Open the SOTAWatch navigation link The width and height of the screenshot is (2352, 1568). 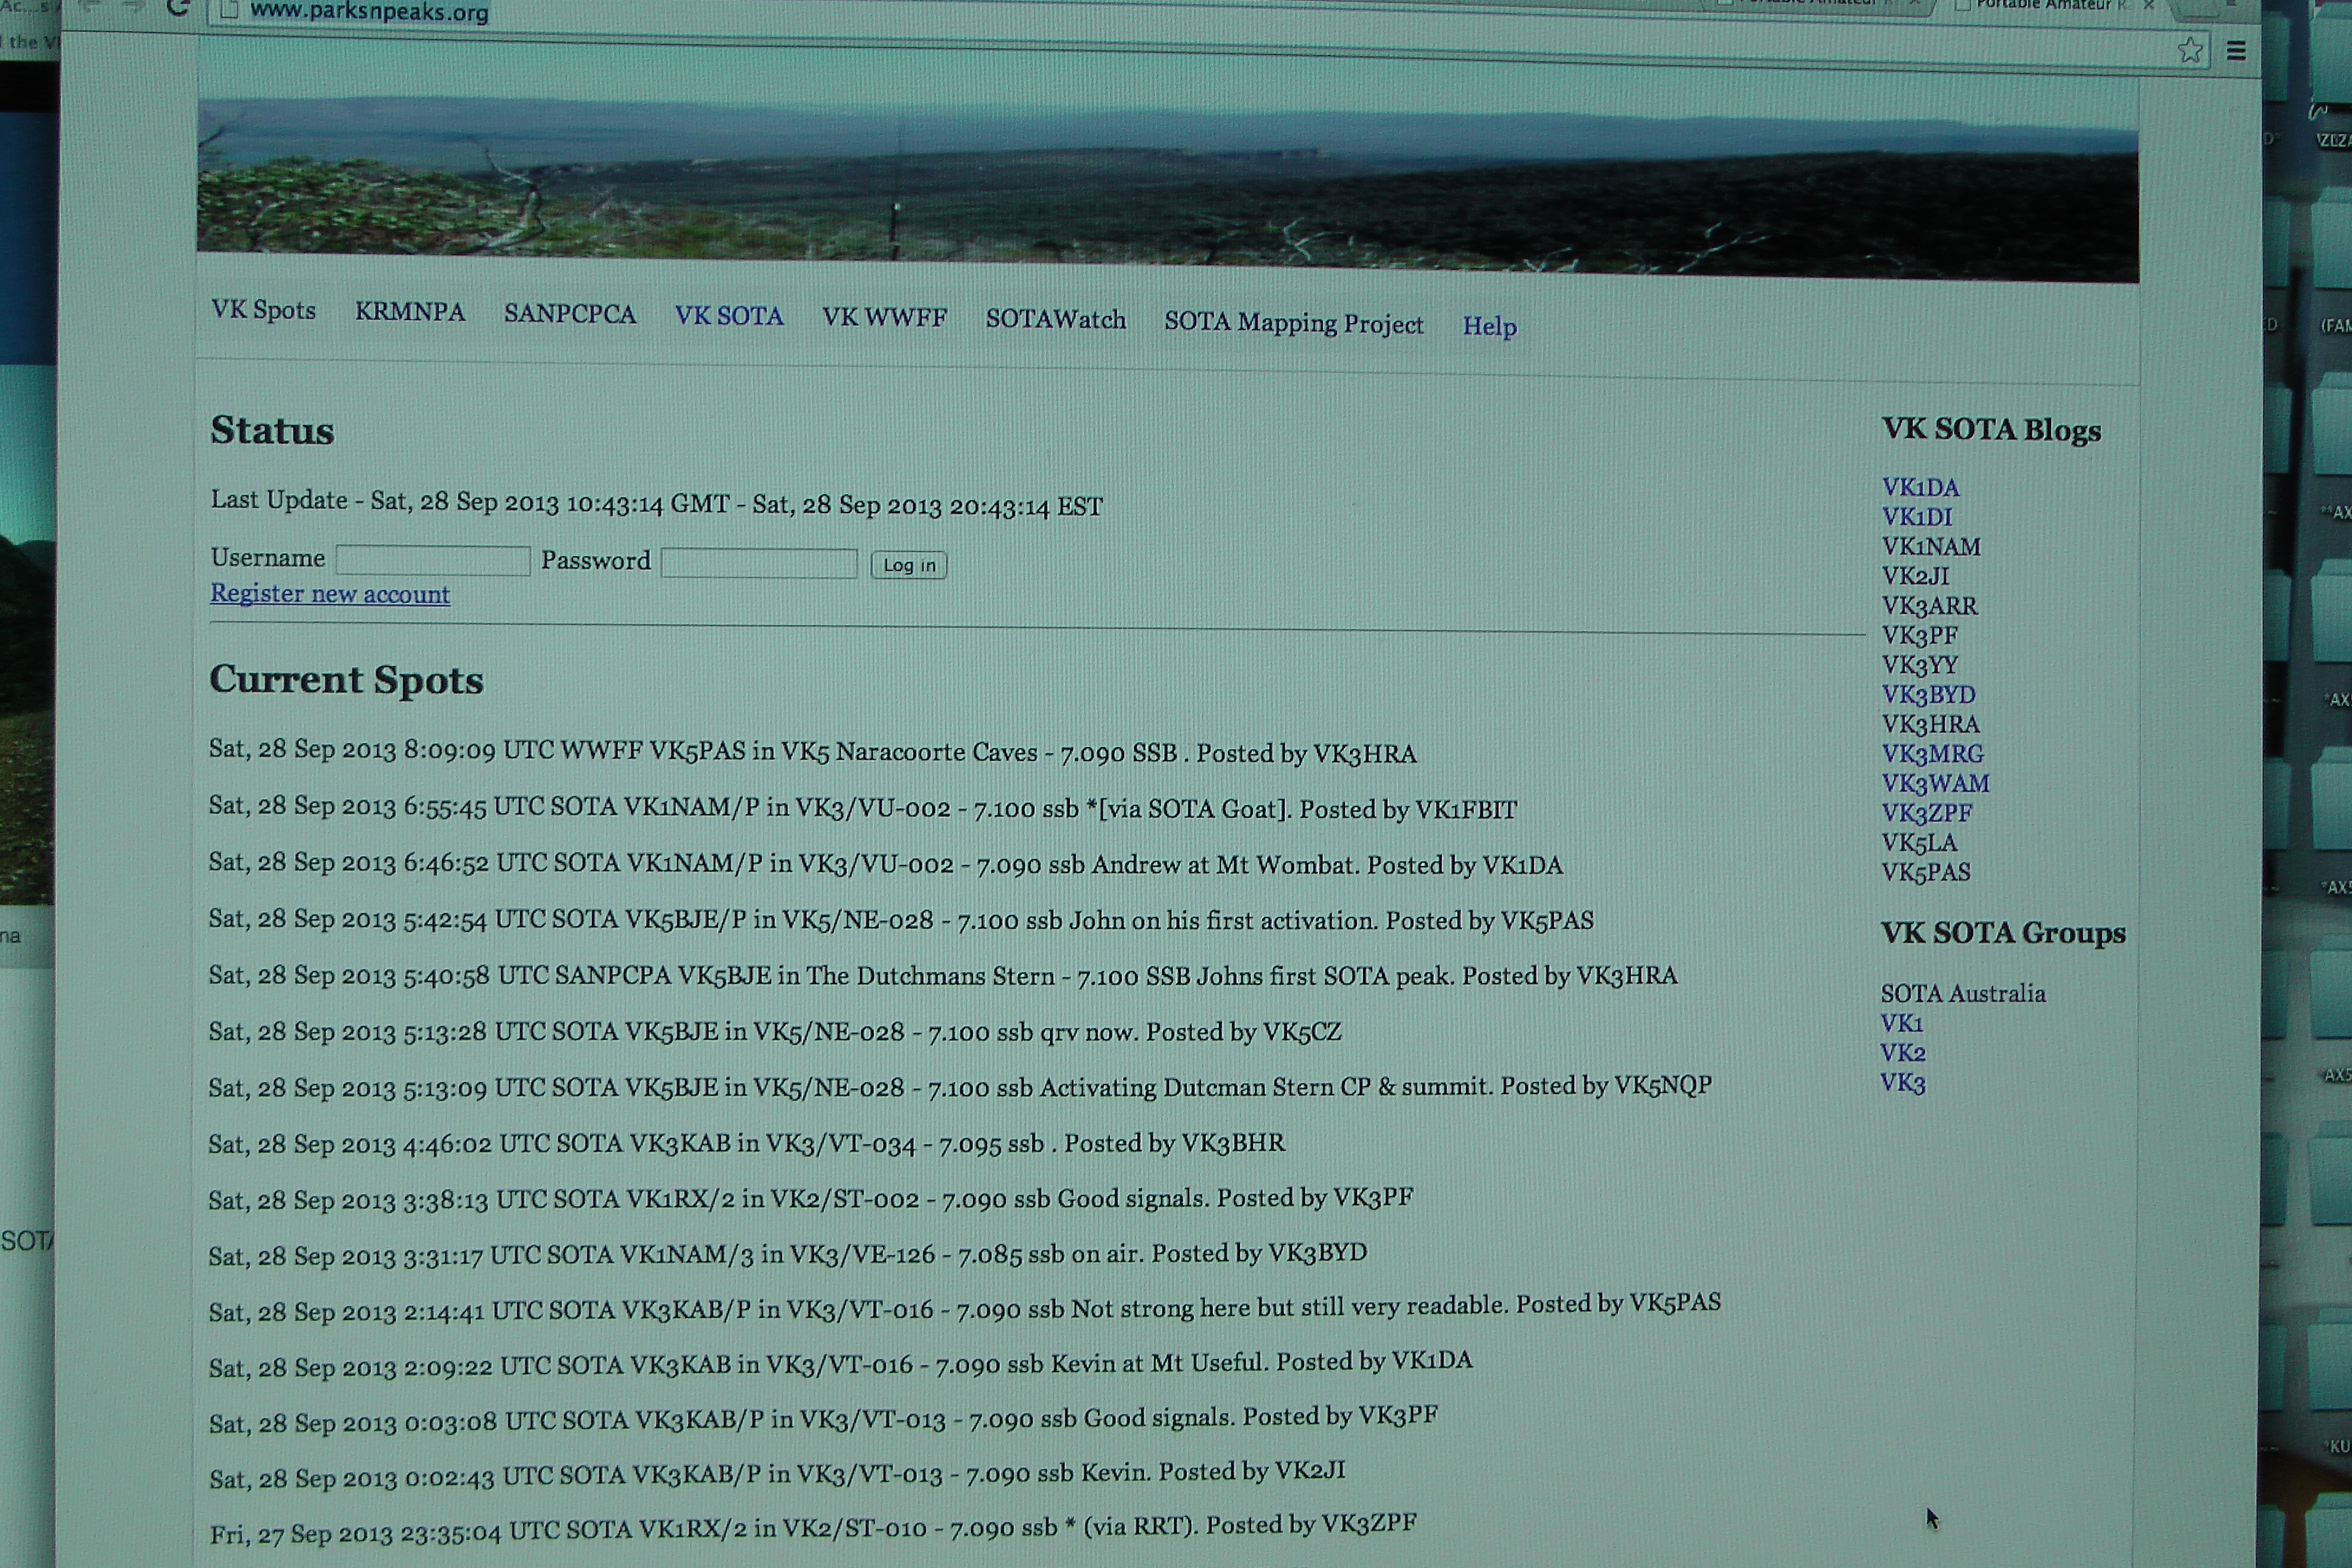tap(1055, 319)
